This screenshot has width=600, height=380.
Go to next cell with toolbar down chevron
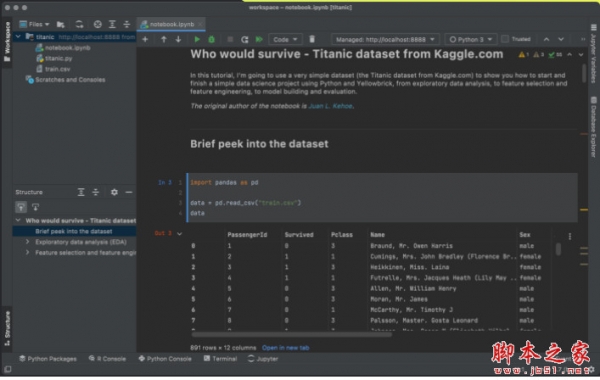561,39
